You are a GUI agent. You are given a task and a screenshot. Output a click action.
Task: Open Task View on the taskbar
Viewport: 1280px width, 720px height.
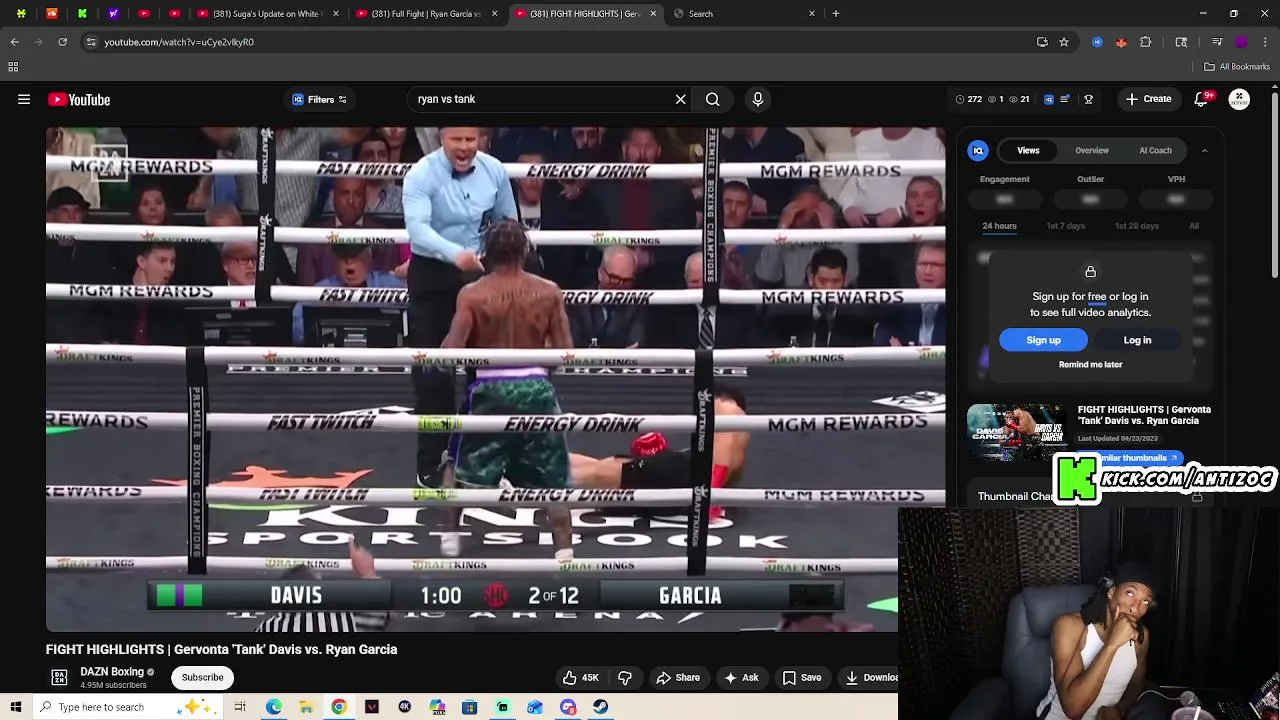pyautogui.click(x=240, y=707)
